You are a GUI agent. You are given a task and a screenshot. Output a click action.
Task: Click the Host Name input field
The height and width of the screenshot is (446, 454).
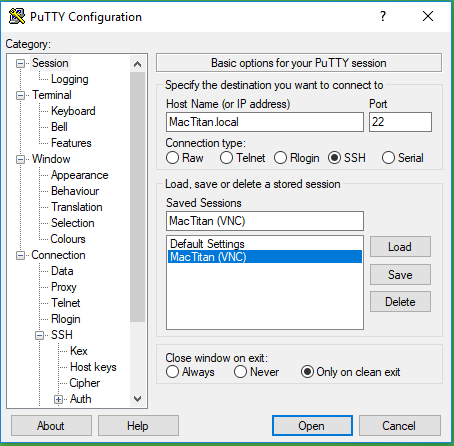coord(265,122)
